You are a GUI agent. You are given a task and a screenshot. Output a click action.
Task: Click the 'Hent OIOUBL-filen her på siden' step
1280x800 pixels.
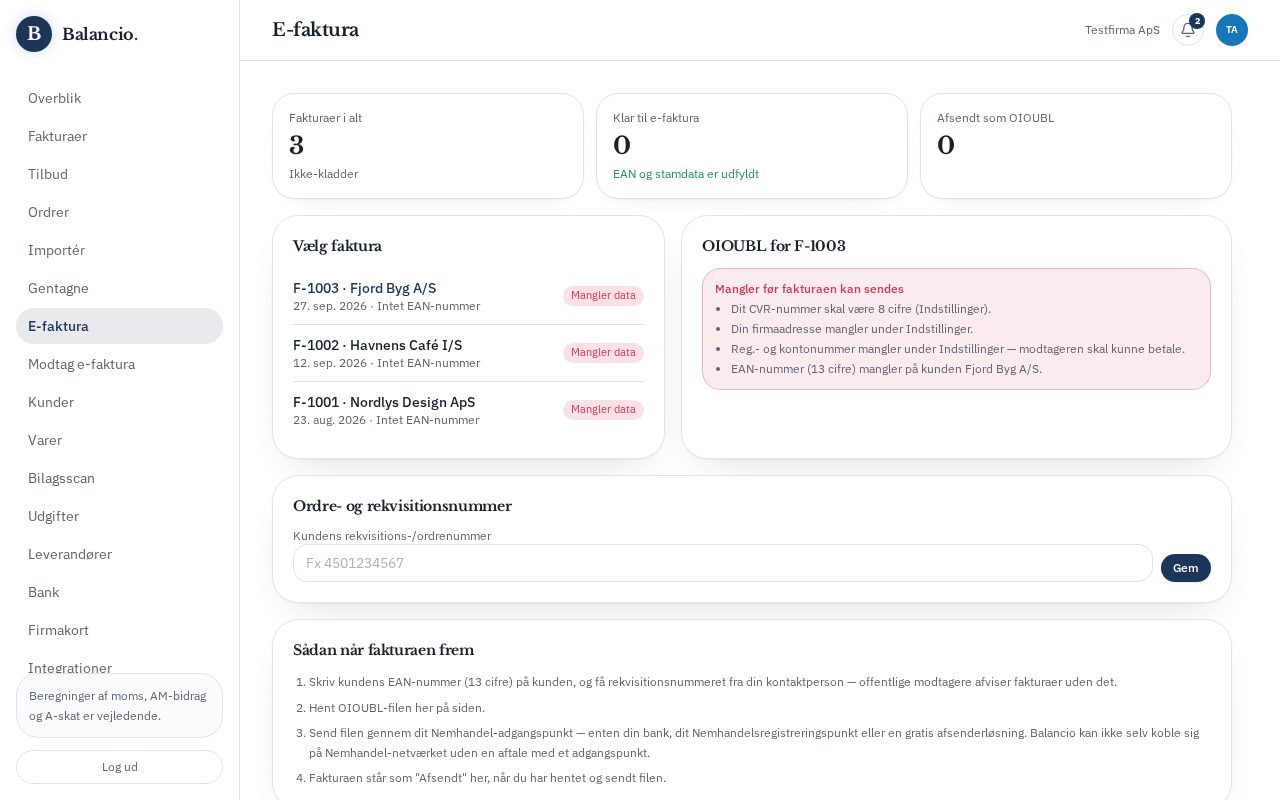coord(397,708)
